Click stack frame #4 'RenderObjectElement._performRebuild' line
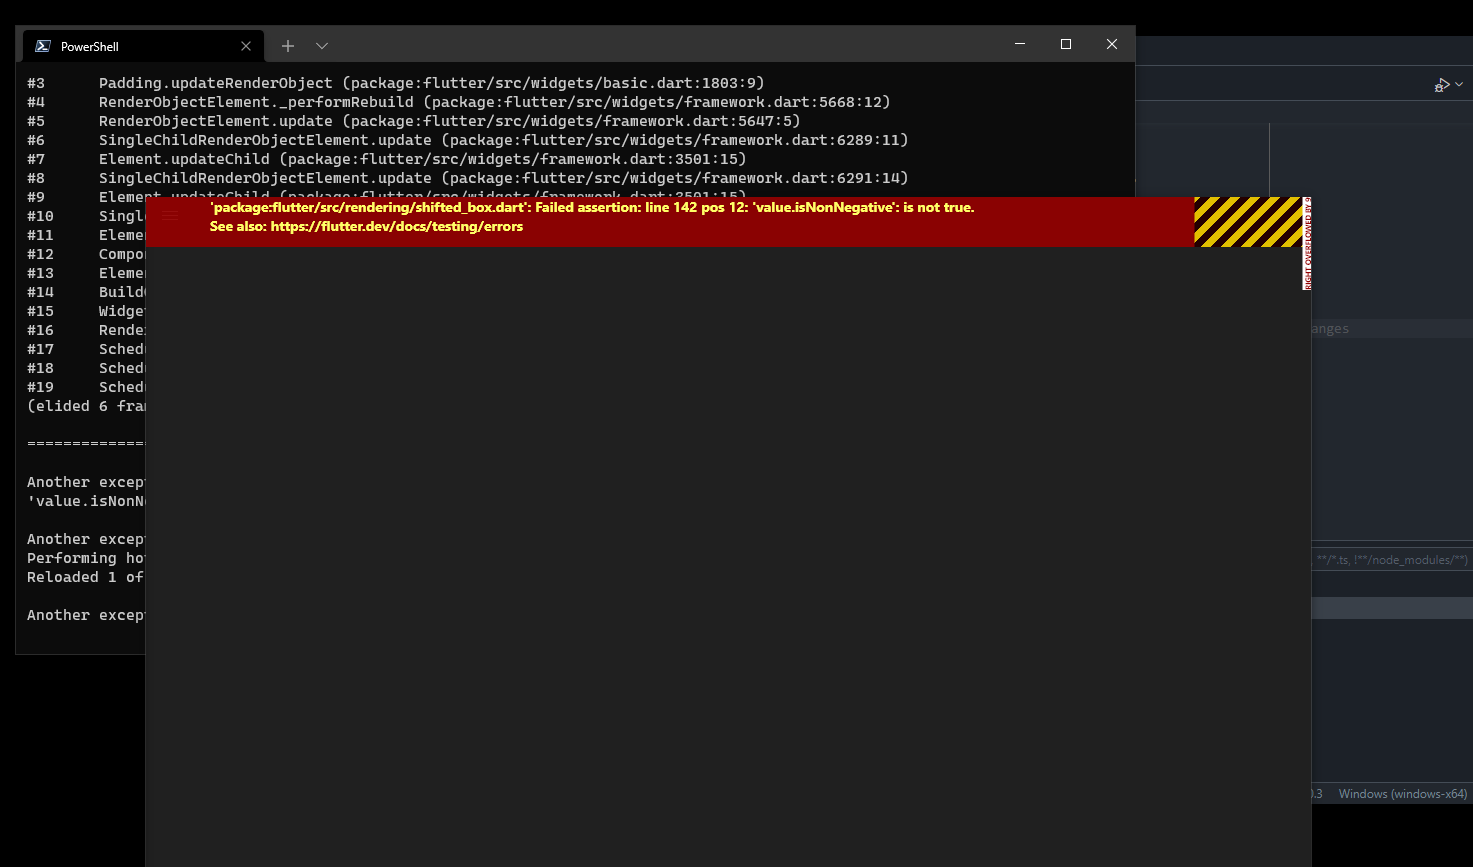 (x=459, y=102)
